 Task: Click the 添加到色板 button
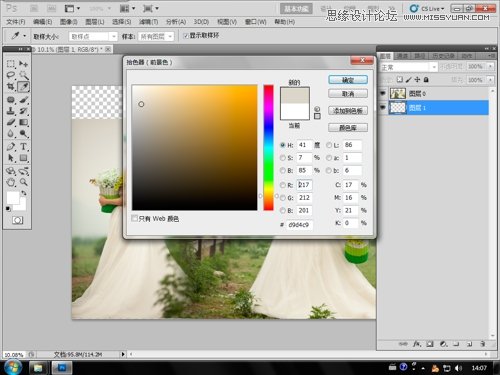pyautogui.click(x=348, y=111)
